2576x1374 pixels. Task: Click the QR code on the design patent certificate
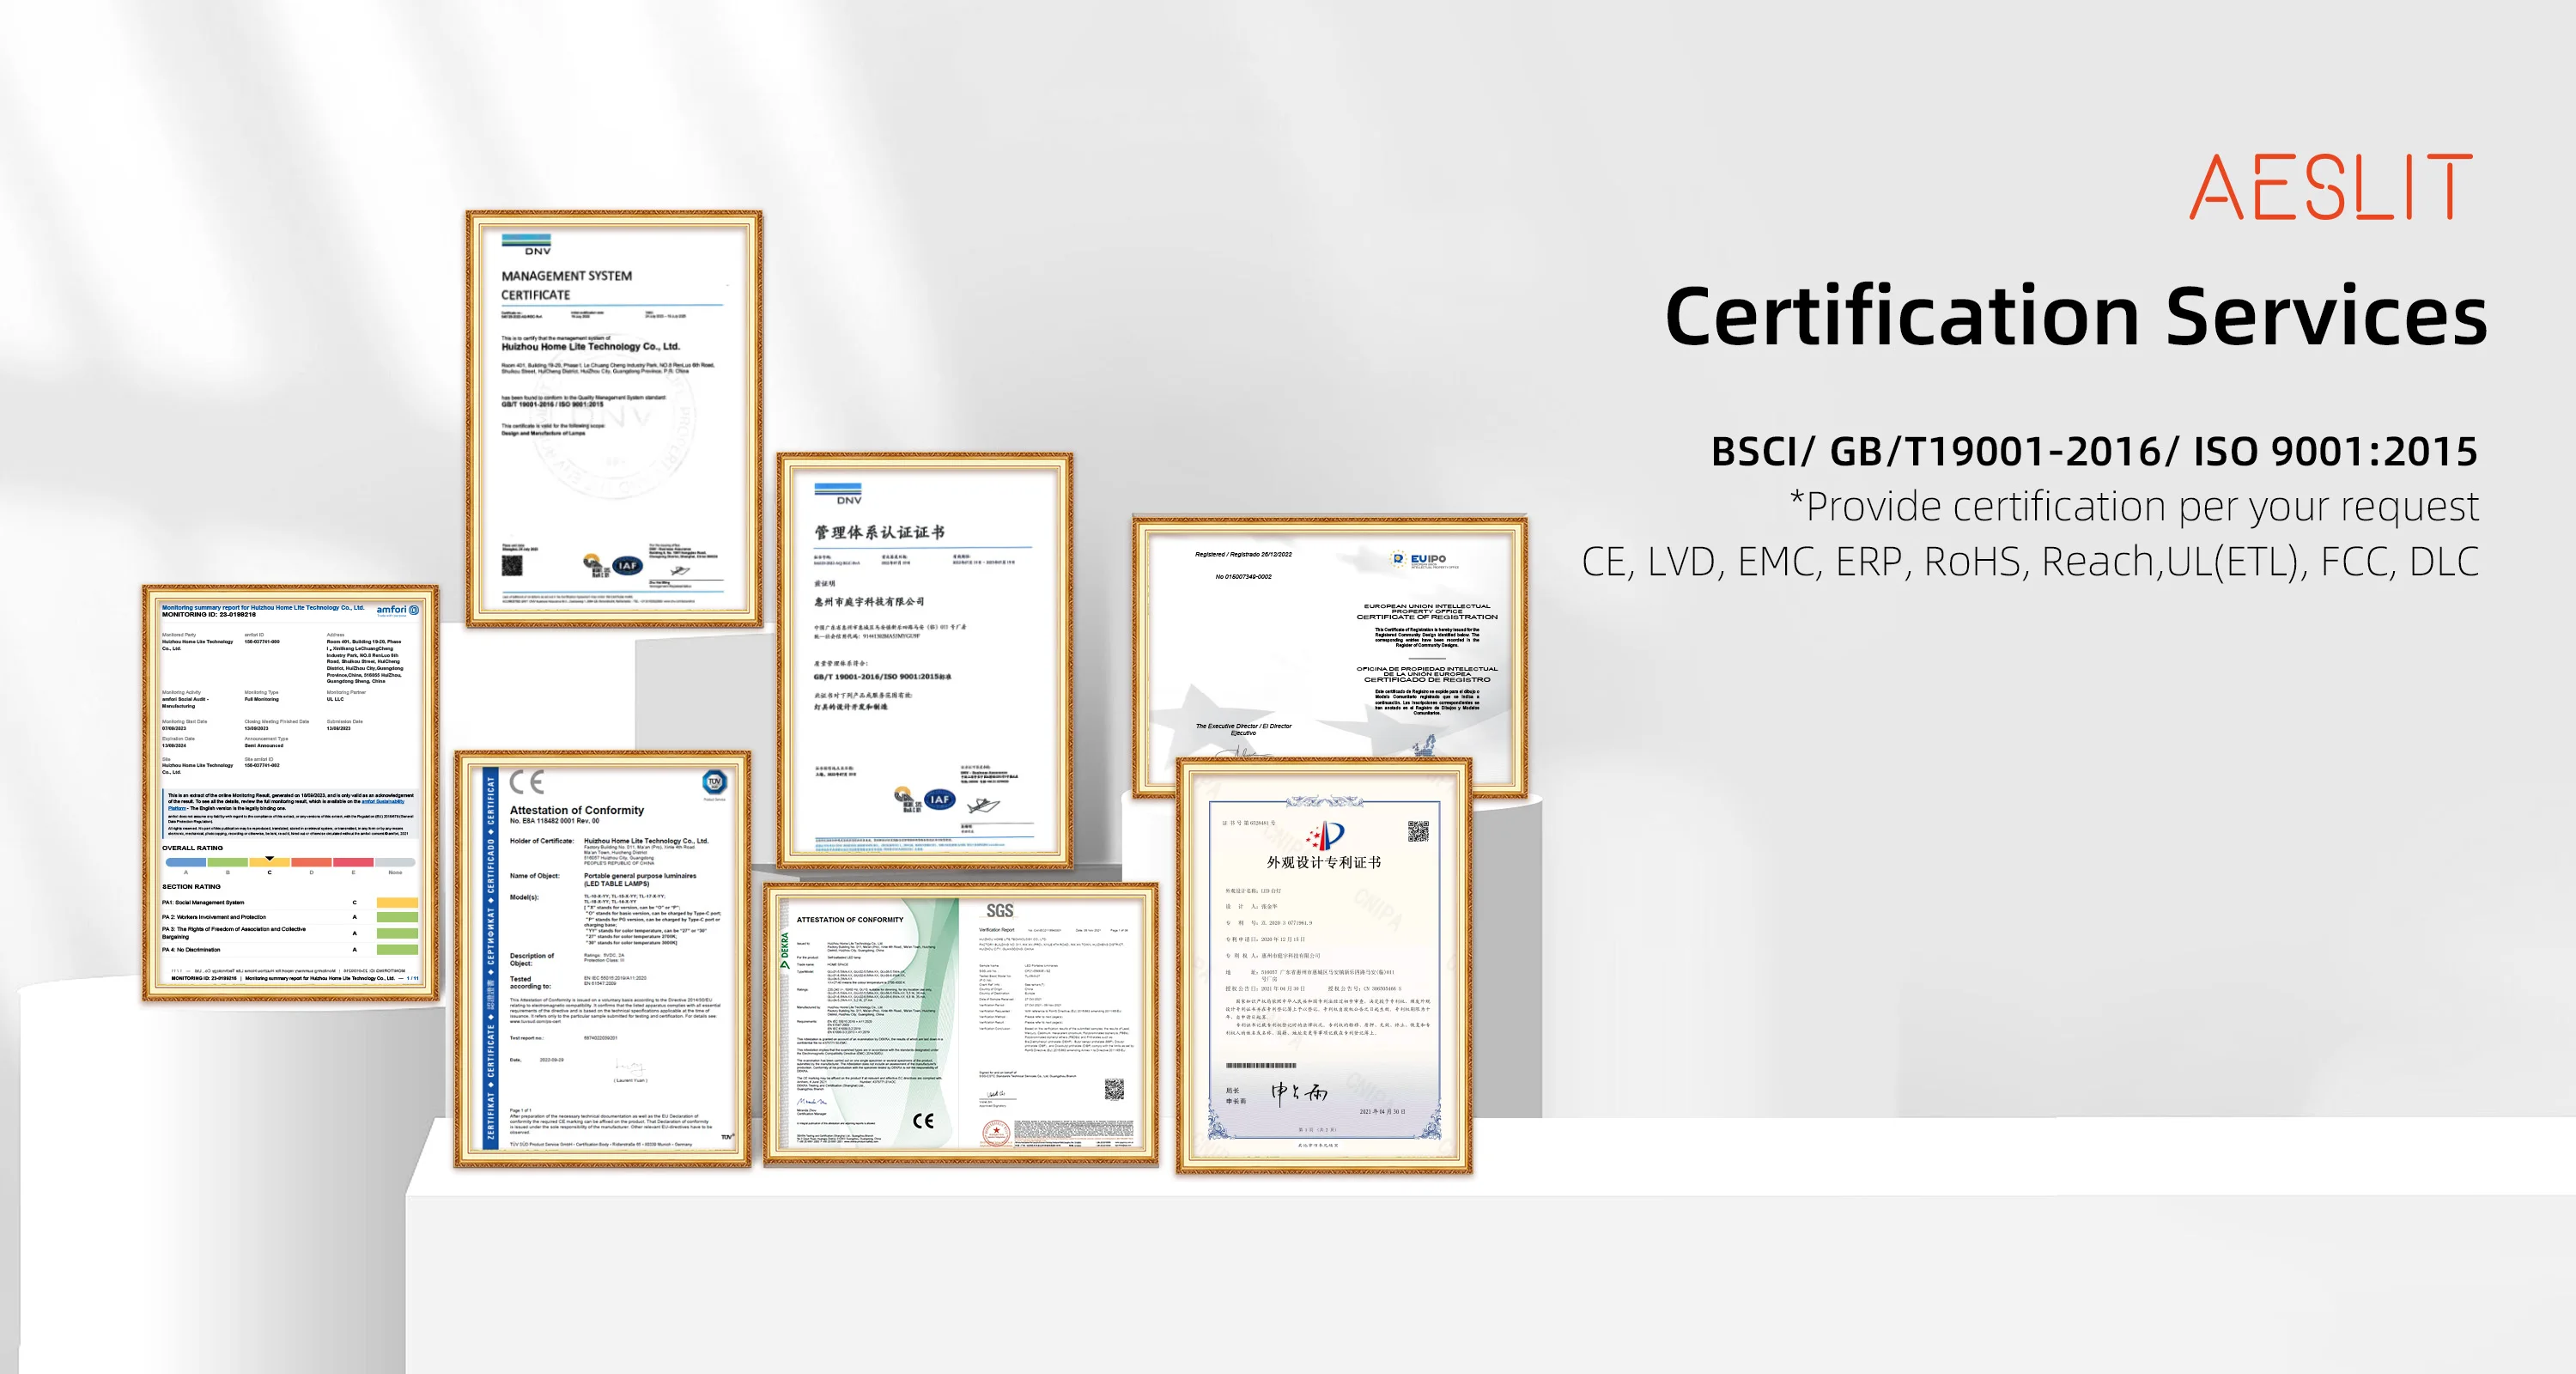[1418, 831]
